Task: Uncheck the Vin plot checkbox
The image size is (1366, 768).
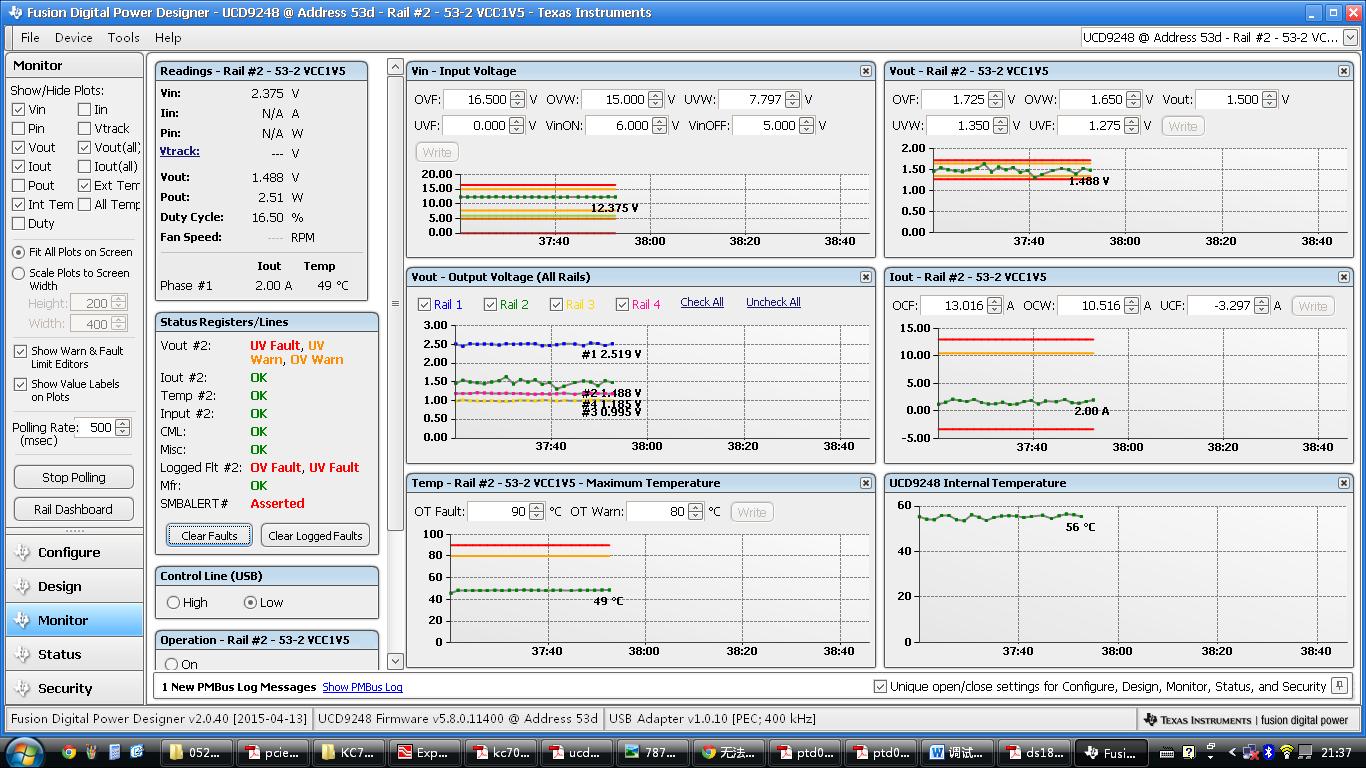Action: pyautogui.click(x=19, y=109)
